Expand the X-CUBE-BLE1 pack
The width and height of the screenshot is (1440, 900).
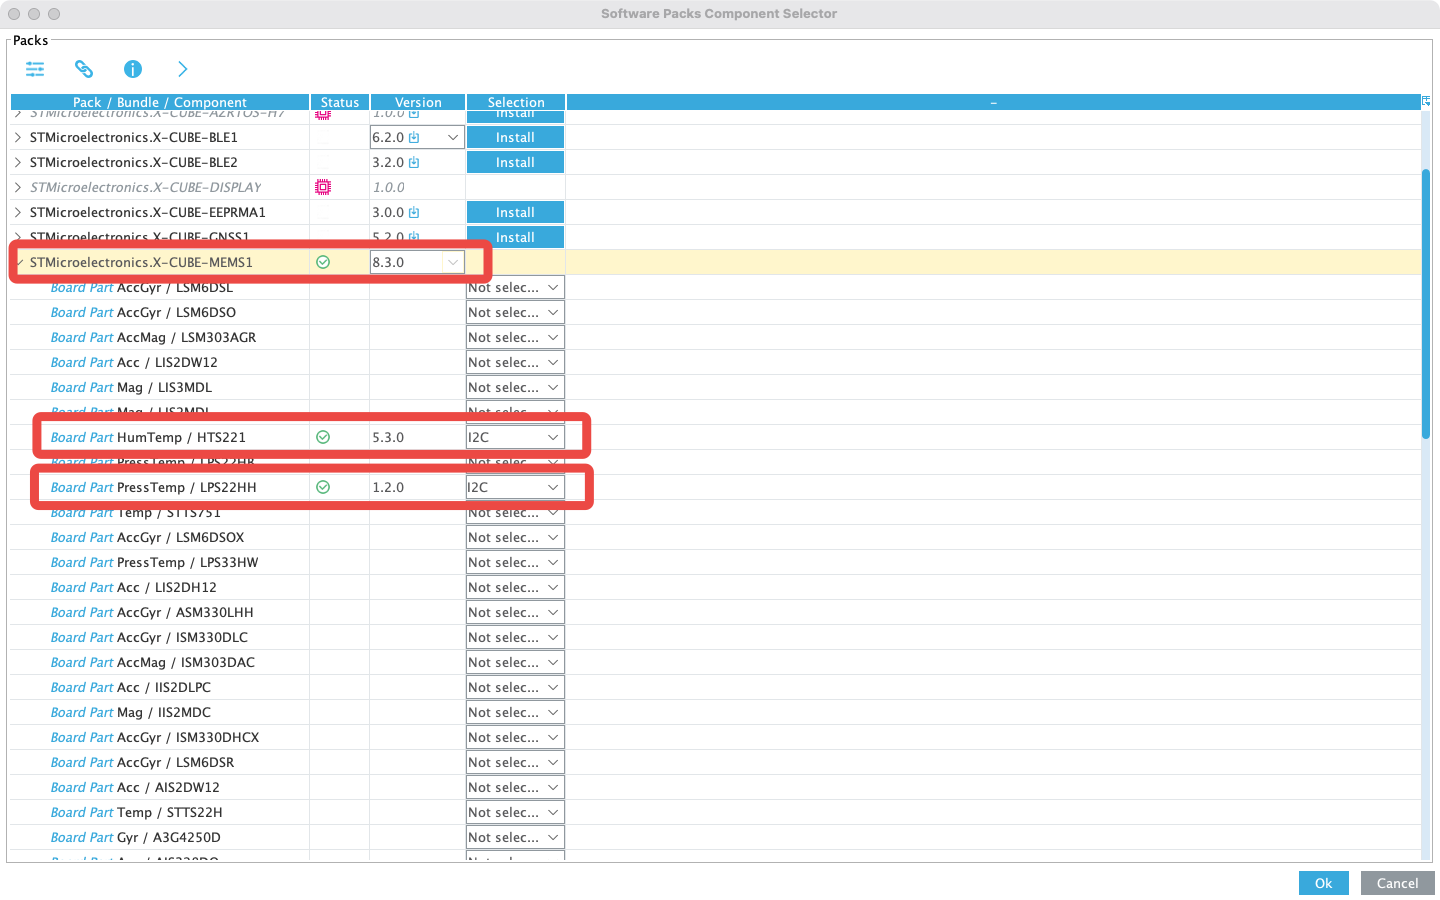(18, 137)
